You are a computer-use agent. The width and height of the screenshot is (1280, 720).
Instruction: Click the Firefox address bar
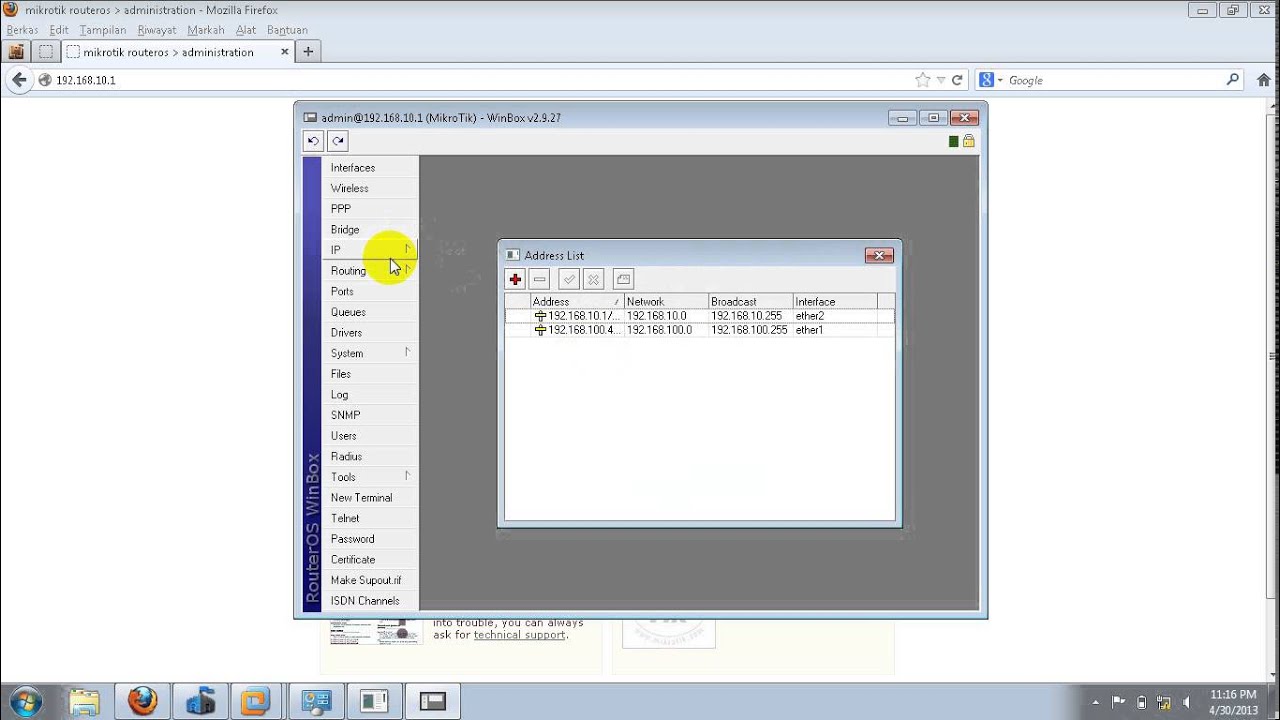tap(480, 80)
